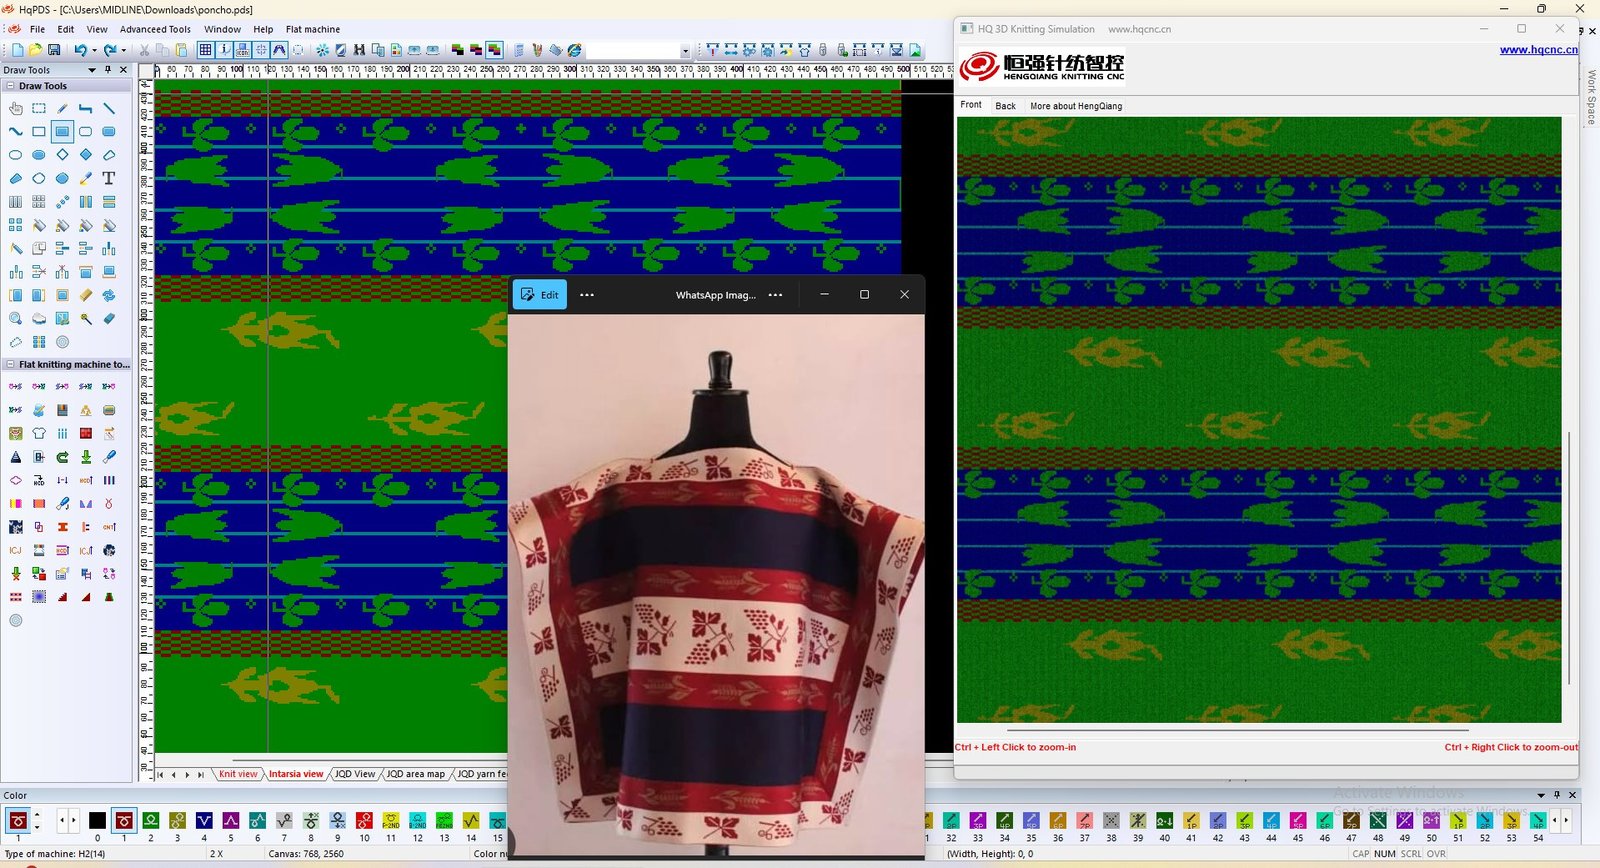Click Edit button in the photo viewer

(540, 295)
